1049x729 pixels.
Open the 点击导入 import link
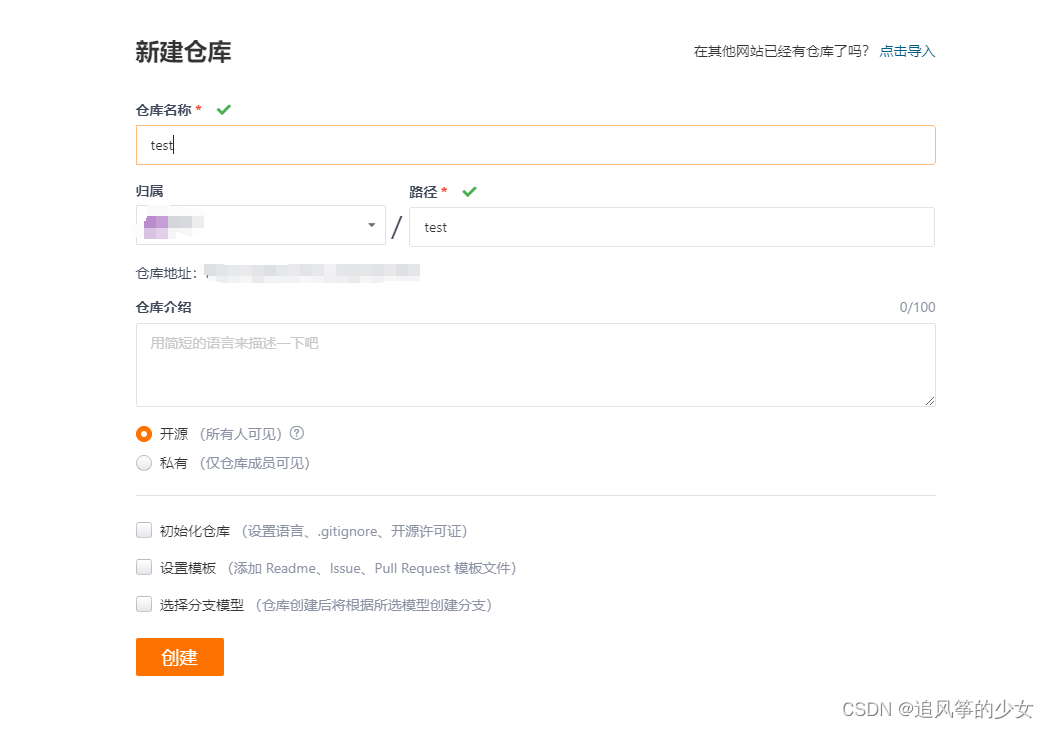[x=906, y=50]
